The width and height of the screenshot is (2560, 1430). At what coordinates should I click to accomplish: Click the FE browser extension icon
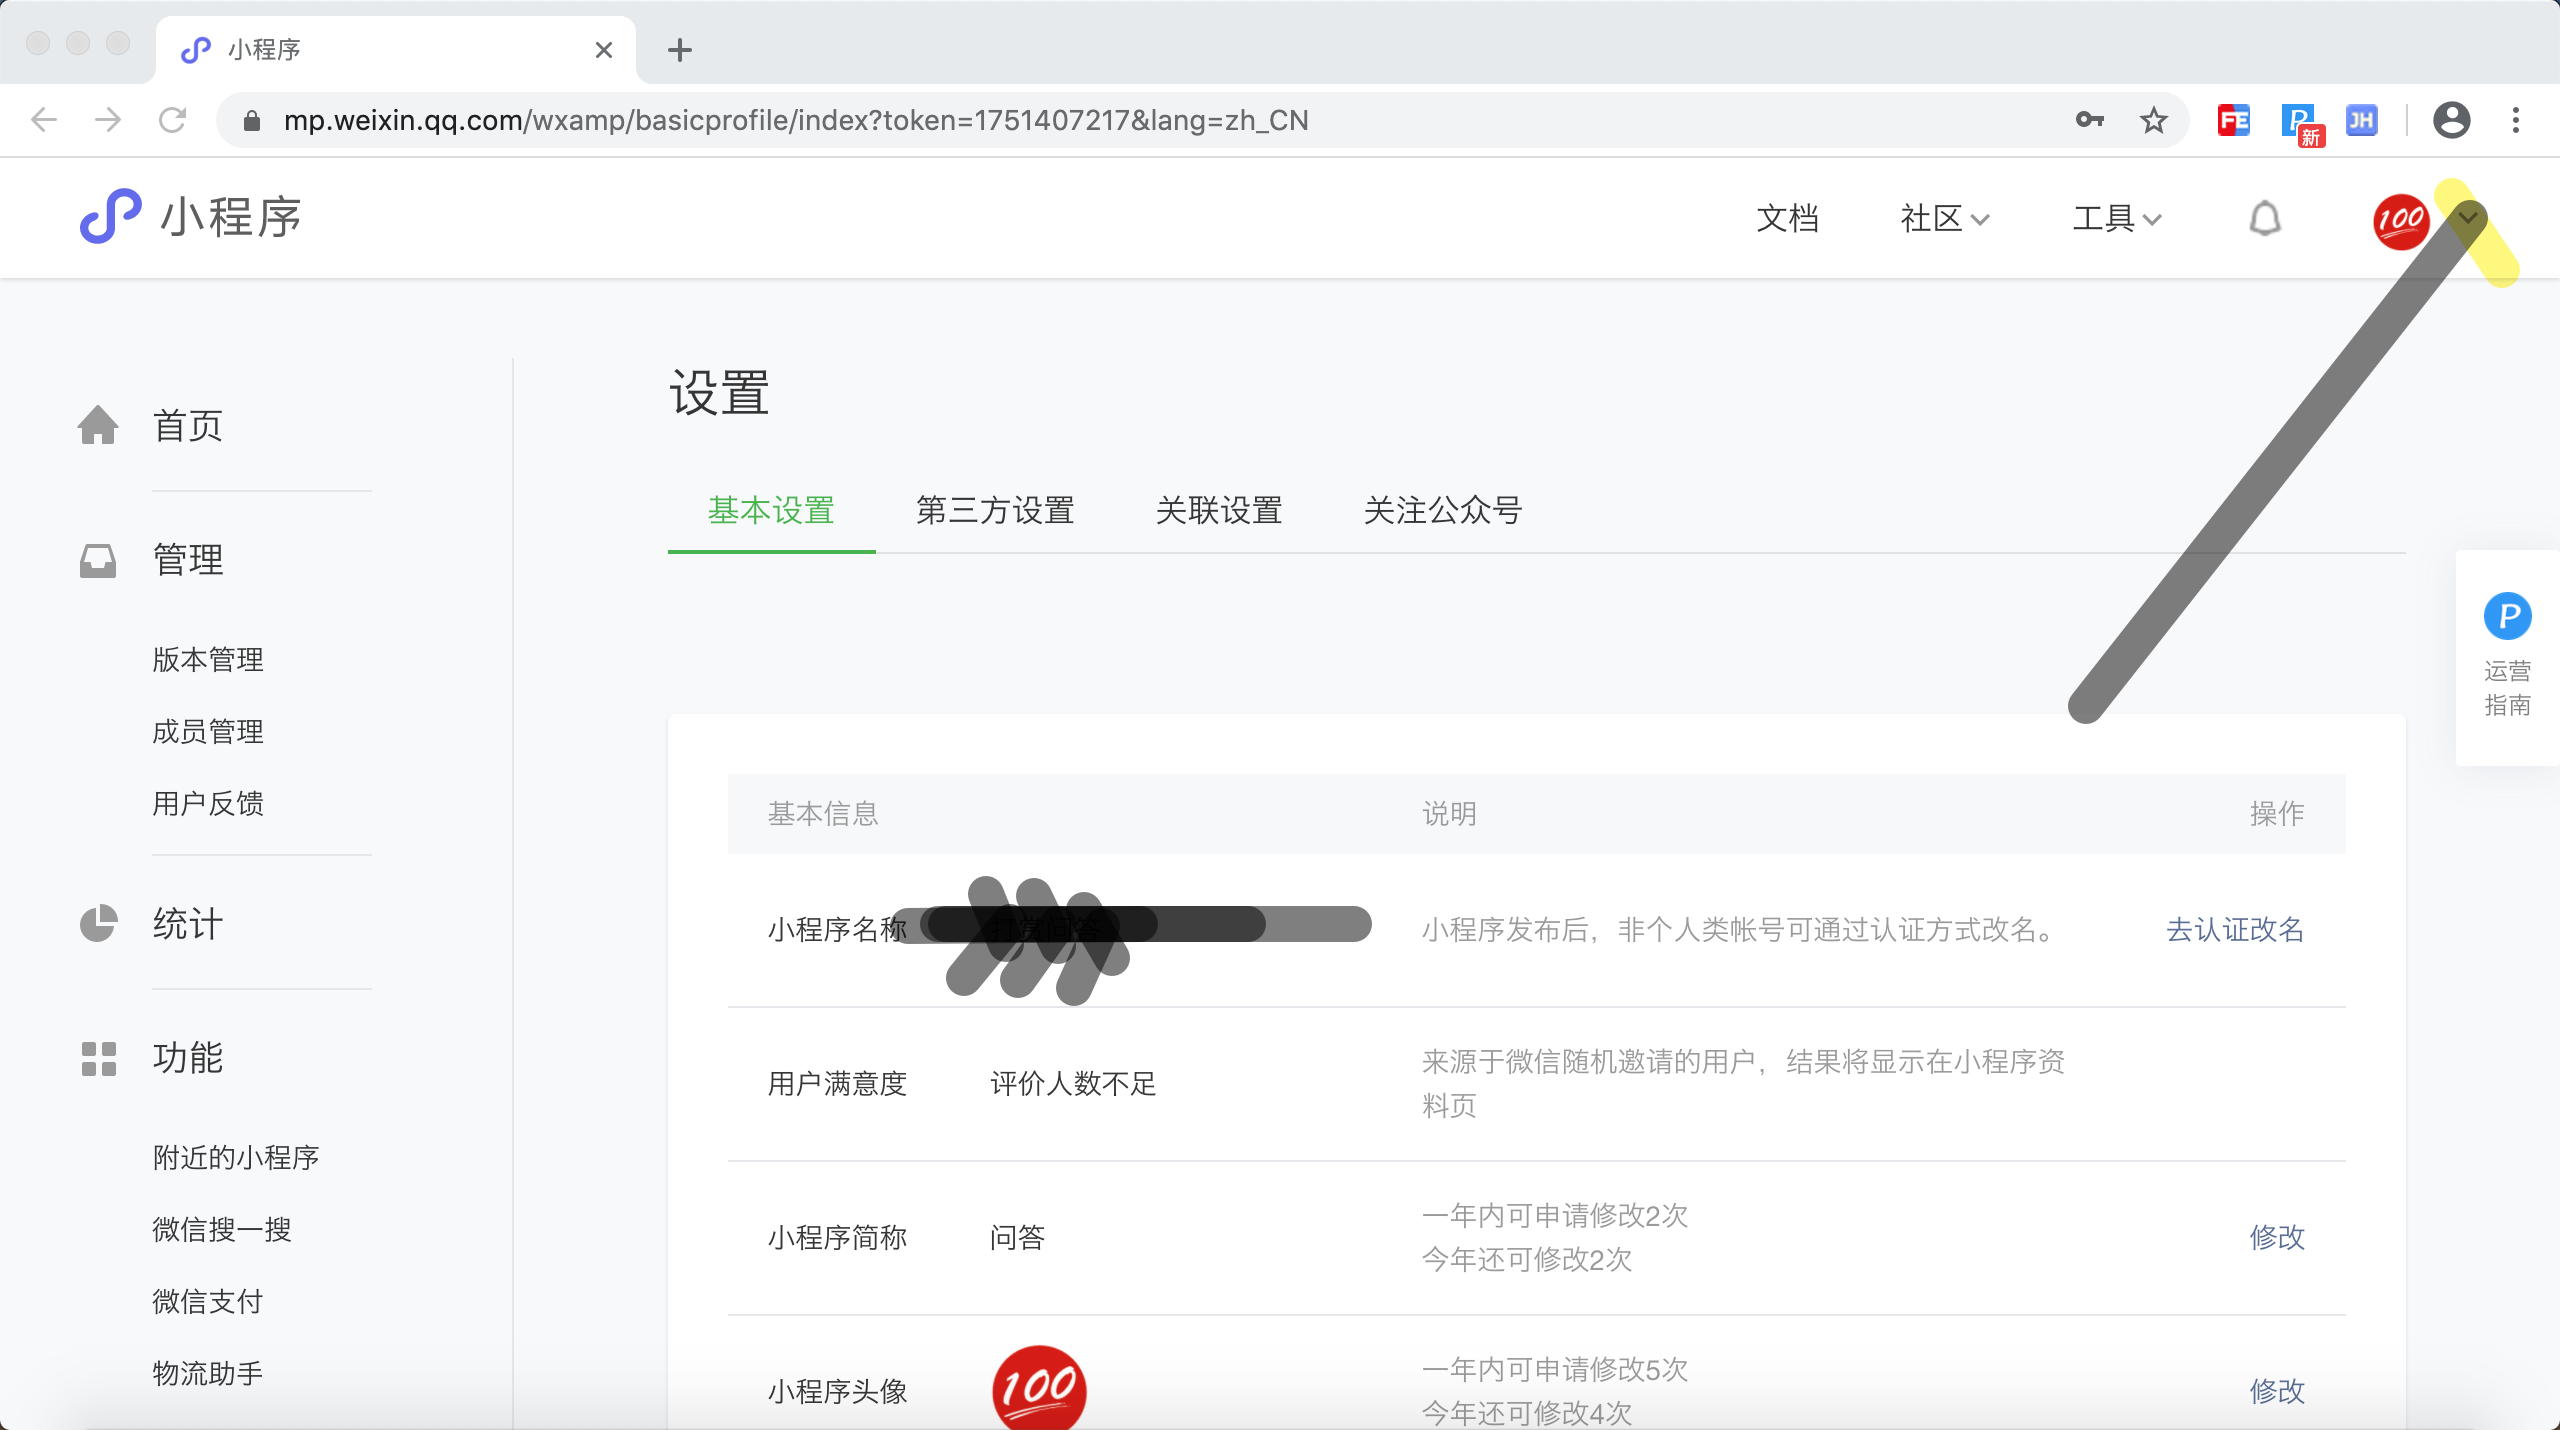pos(2233,121)
